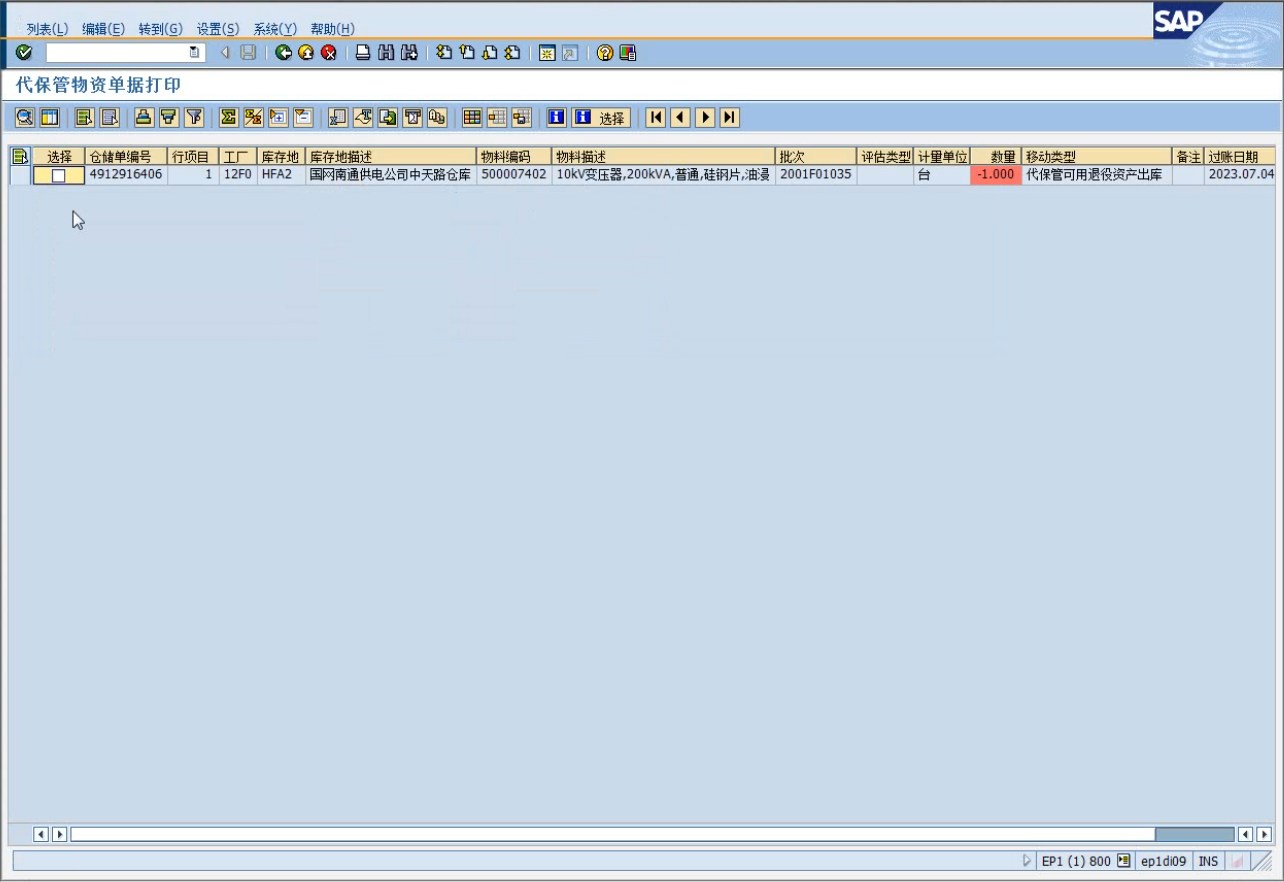
Task: Open the 列表(L) menu
Action: point(47,29)
